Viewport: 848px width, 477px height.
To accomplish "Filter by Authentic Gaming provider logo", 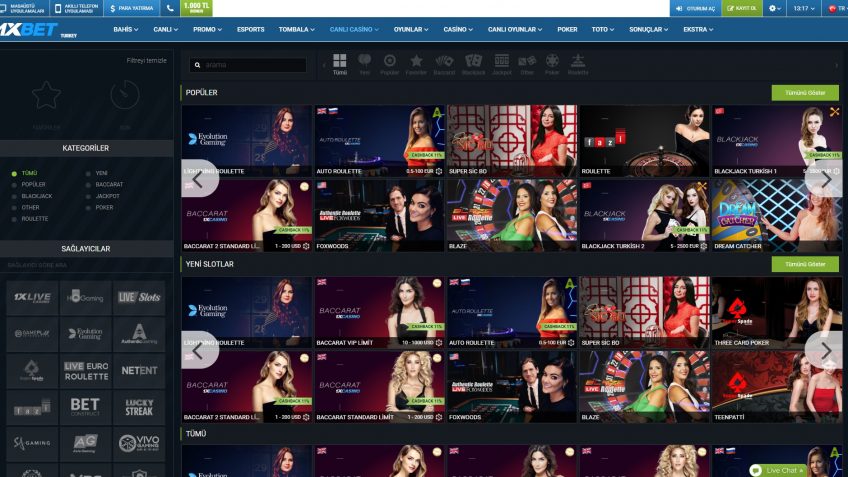I will (x=139, y=334).
